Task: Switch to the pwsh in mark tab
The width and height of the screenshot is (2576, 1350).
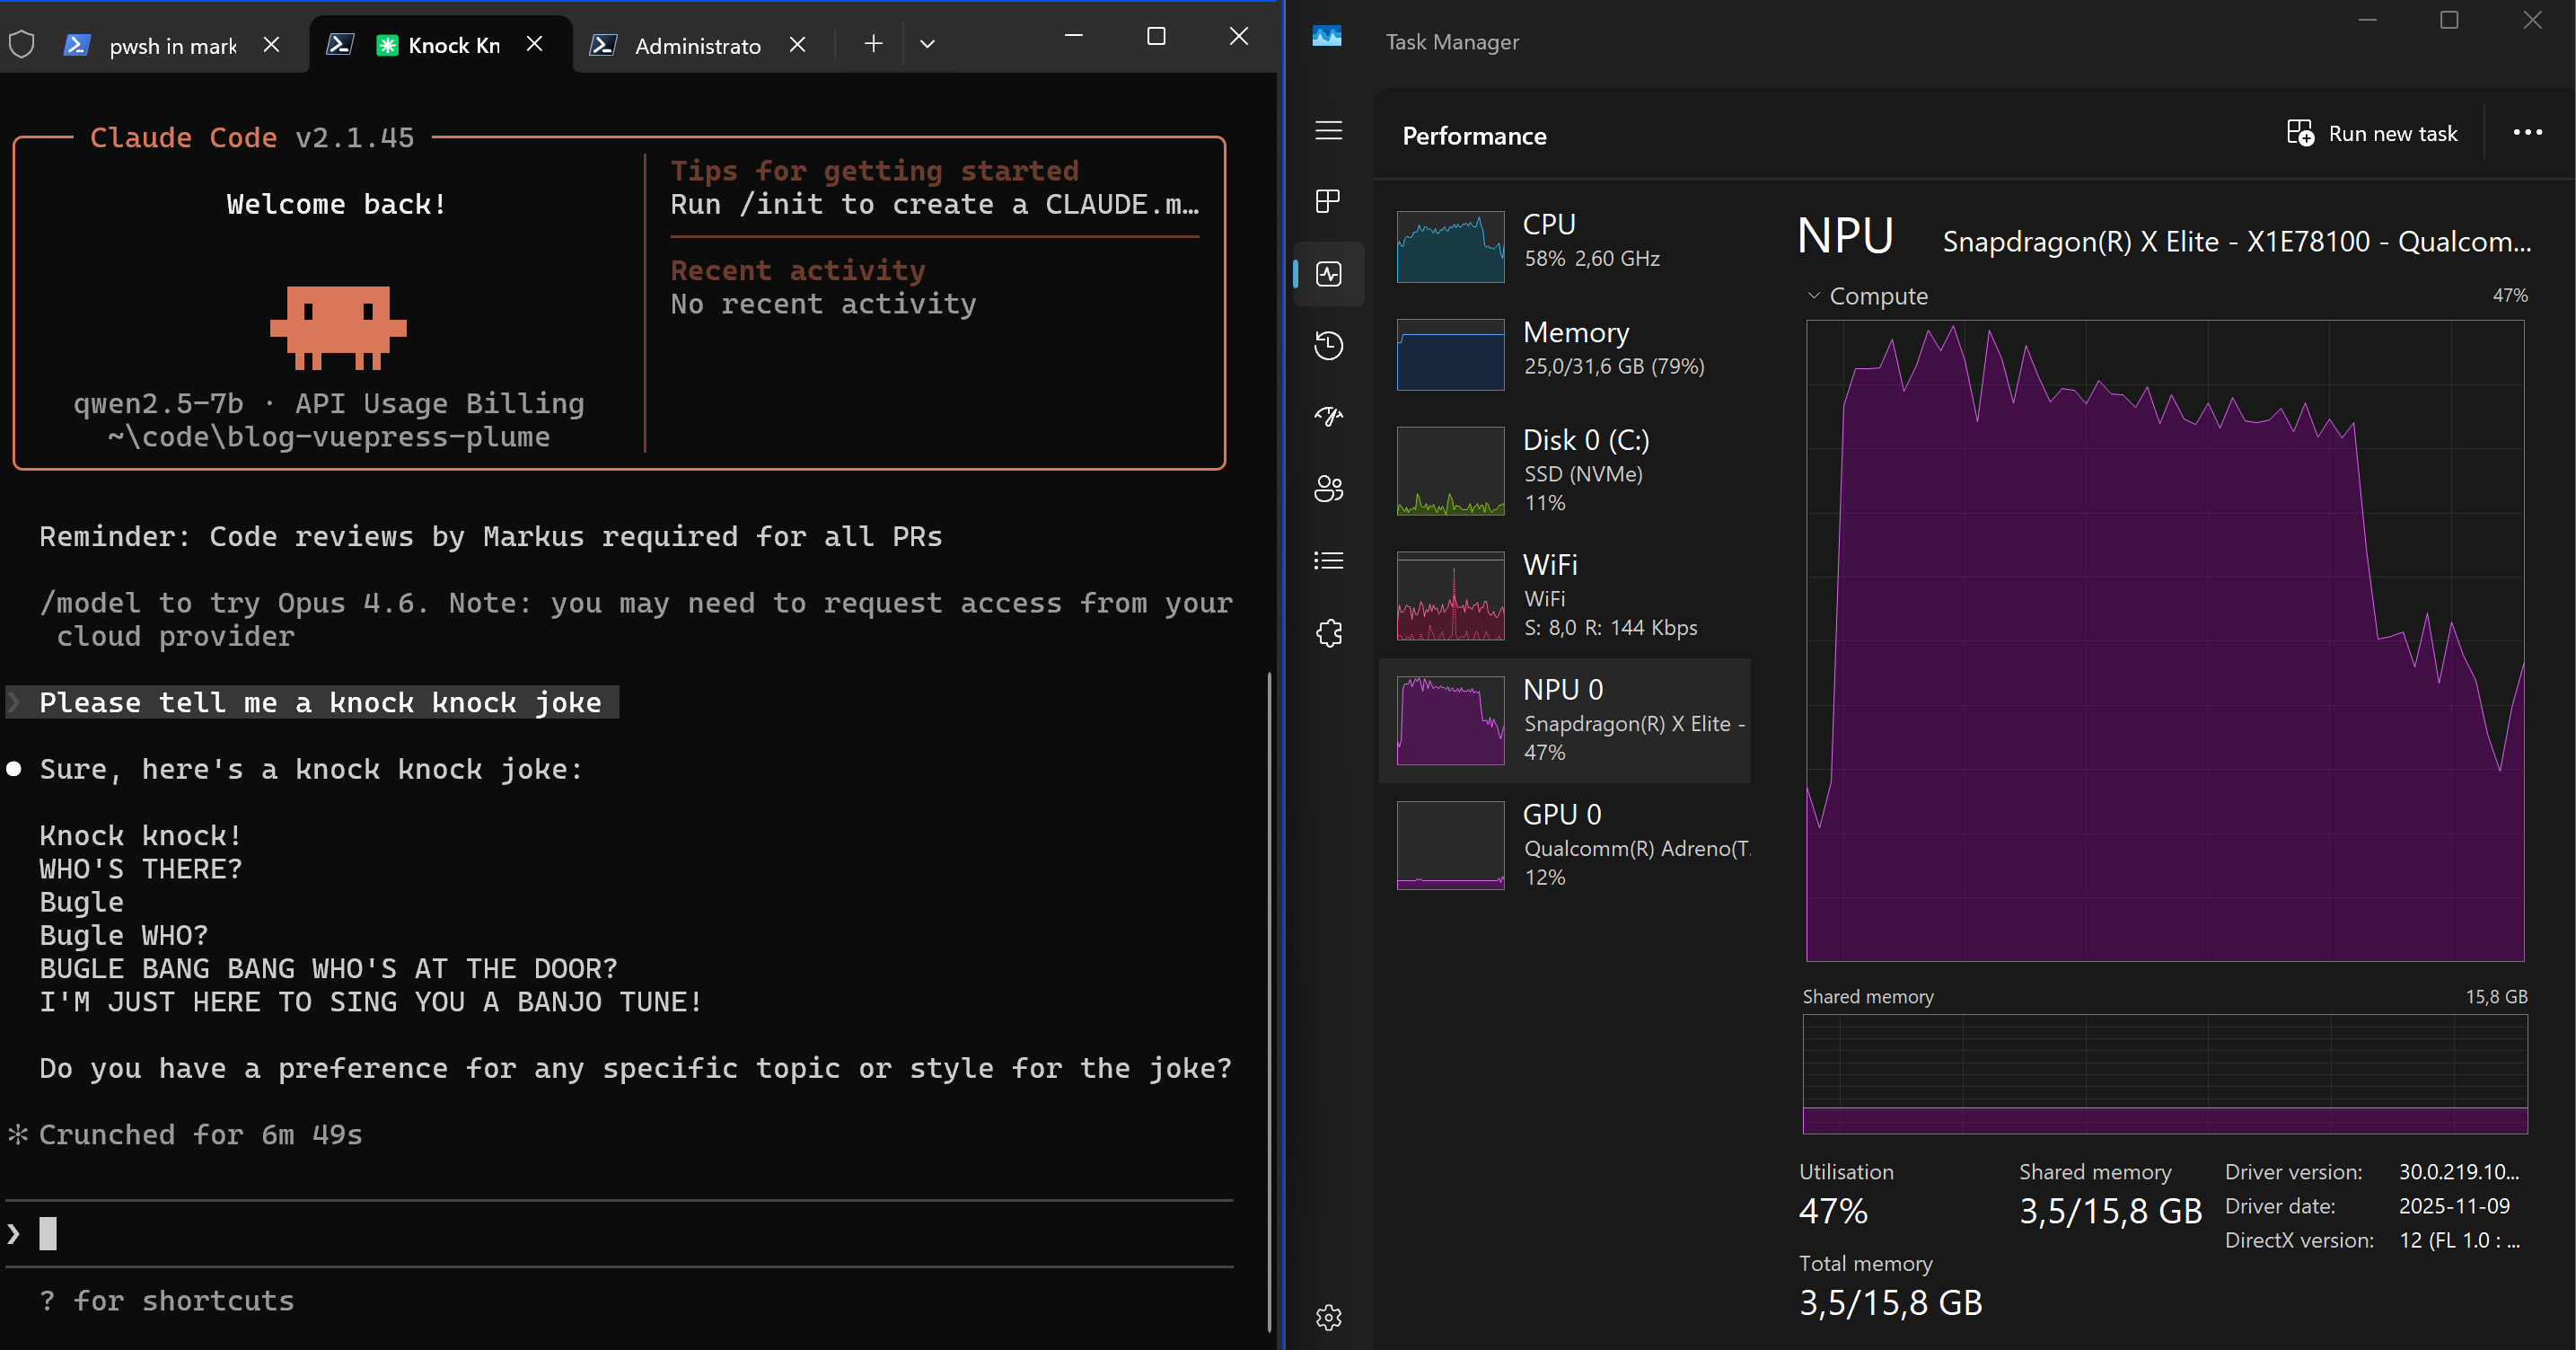Action: coord(172,45)
